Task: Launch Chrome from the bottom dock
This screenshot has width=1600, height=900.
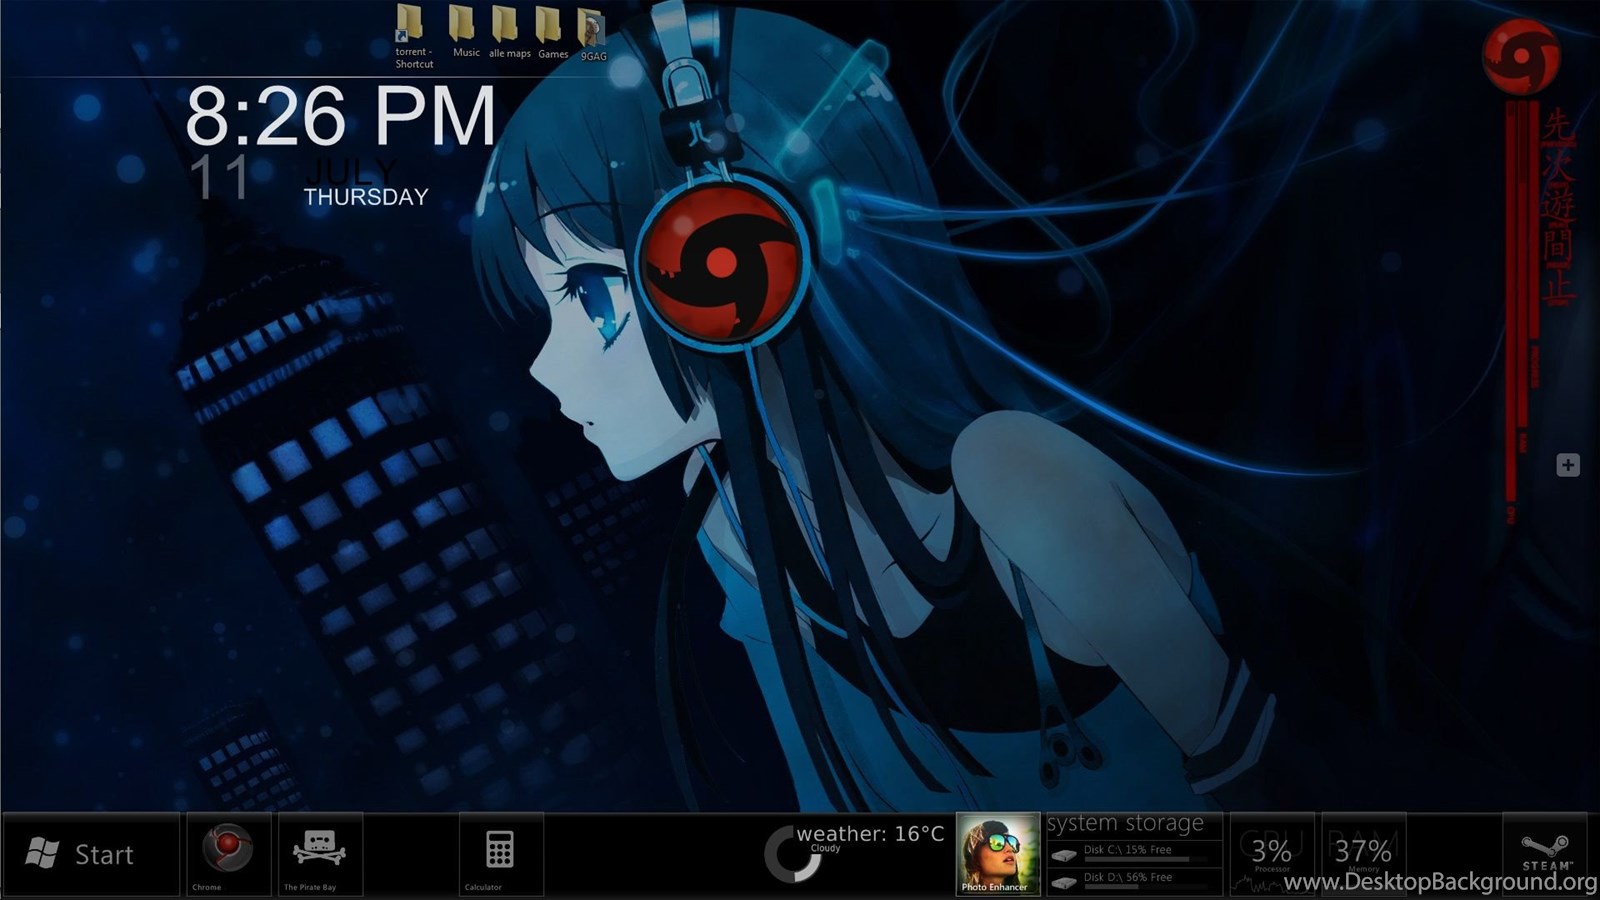Action: [x=228, y=850]
